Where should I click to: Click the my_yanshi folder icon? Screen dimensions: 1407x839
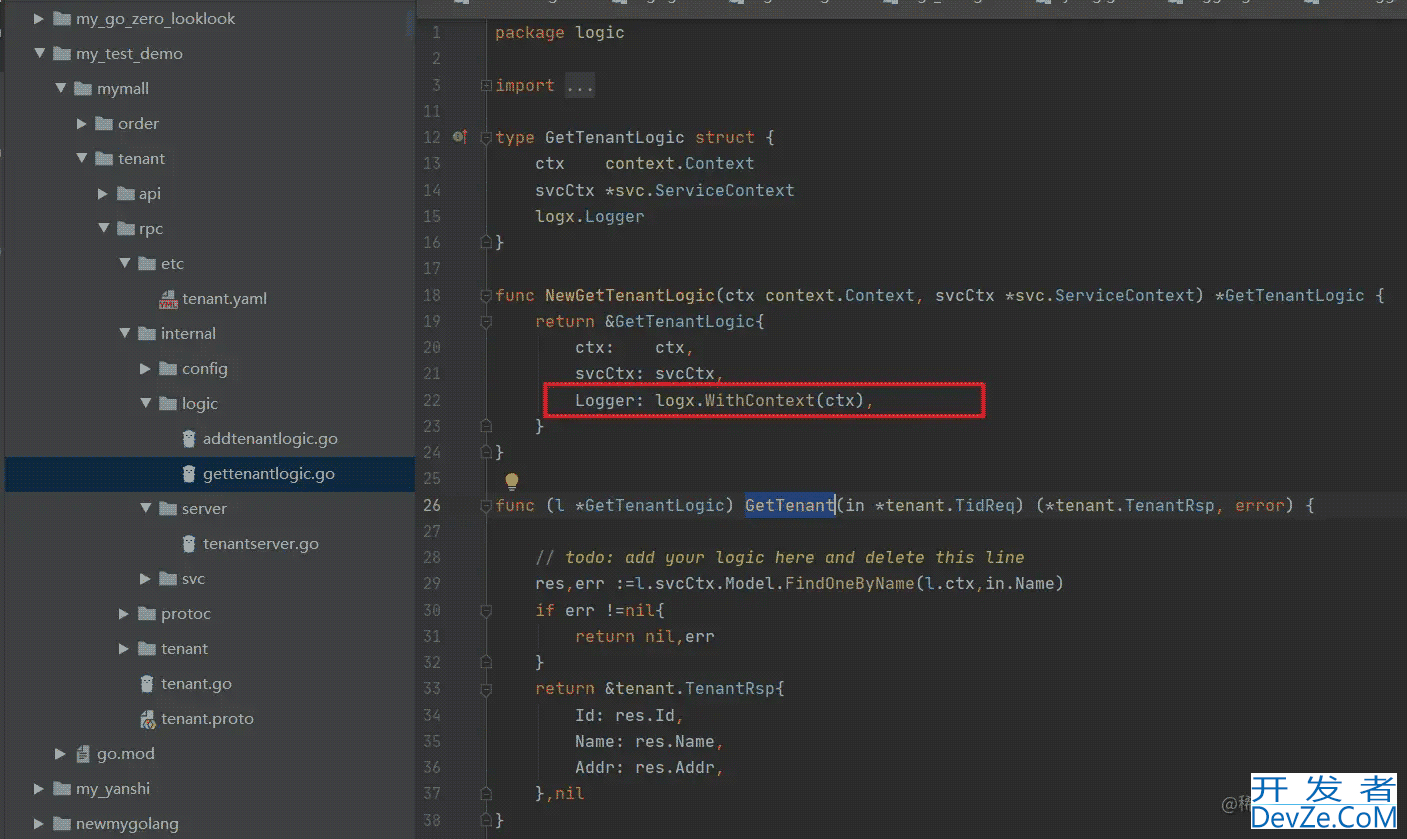62,789
